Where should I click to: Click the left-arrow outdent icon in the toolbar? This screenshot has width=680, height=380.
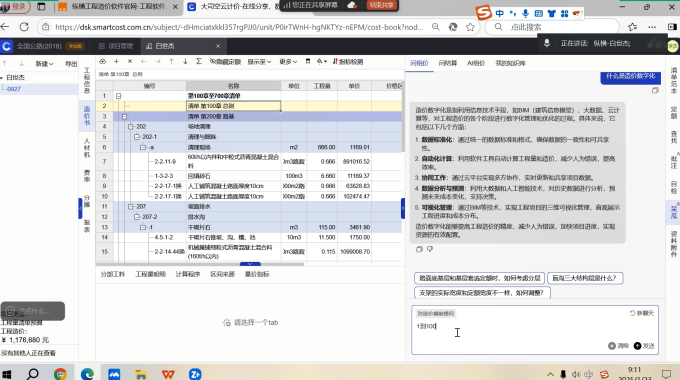coord(144,62)
